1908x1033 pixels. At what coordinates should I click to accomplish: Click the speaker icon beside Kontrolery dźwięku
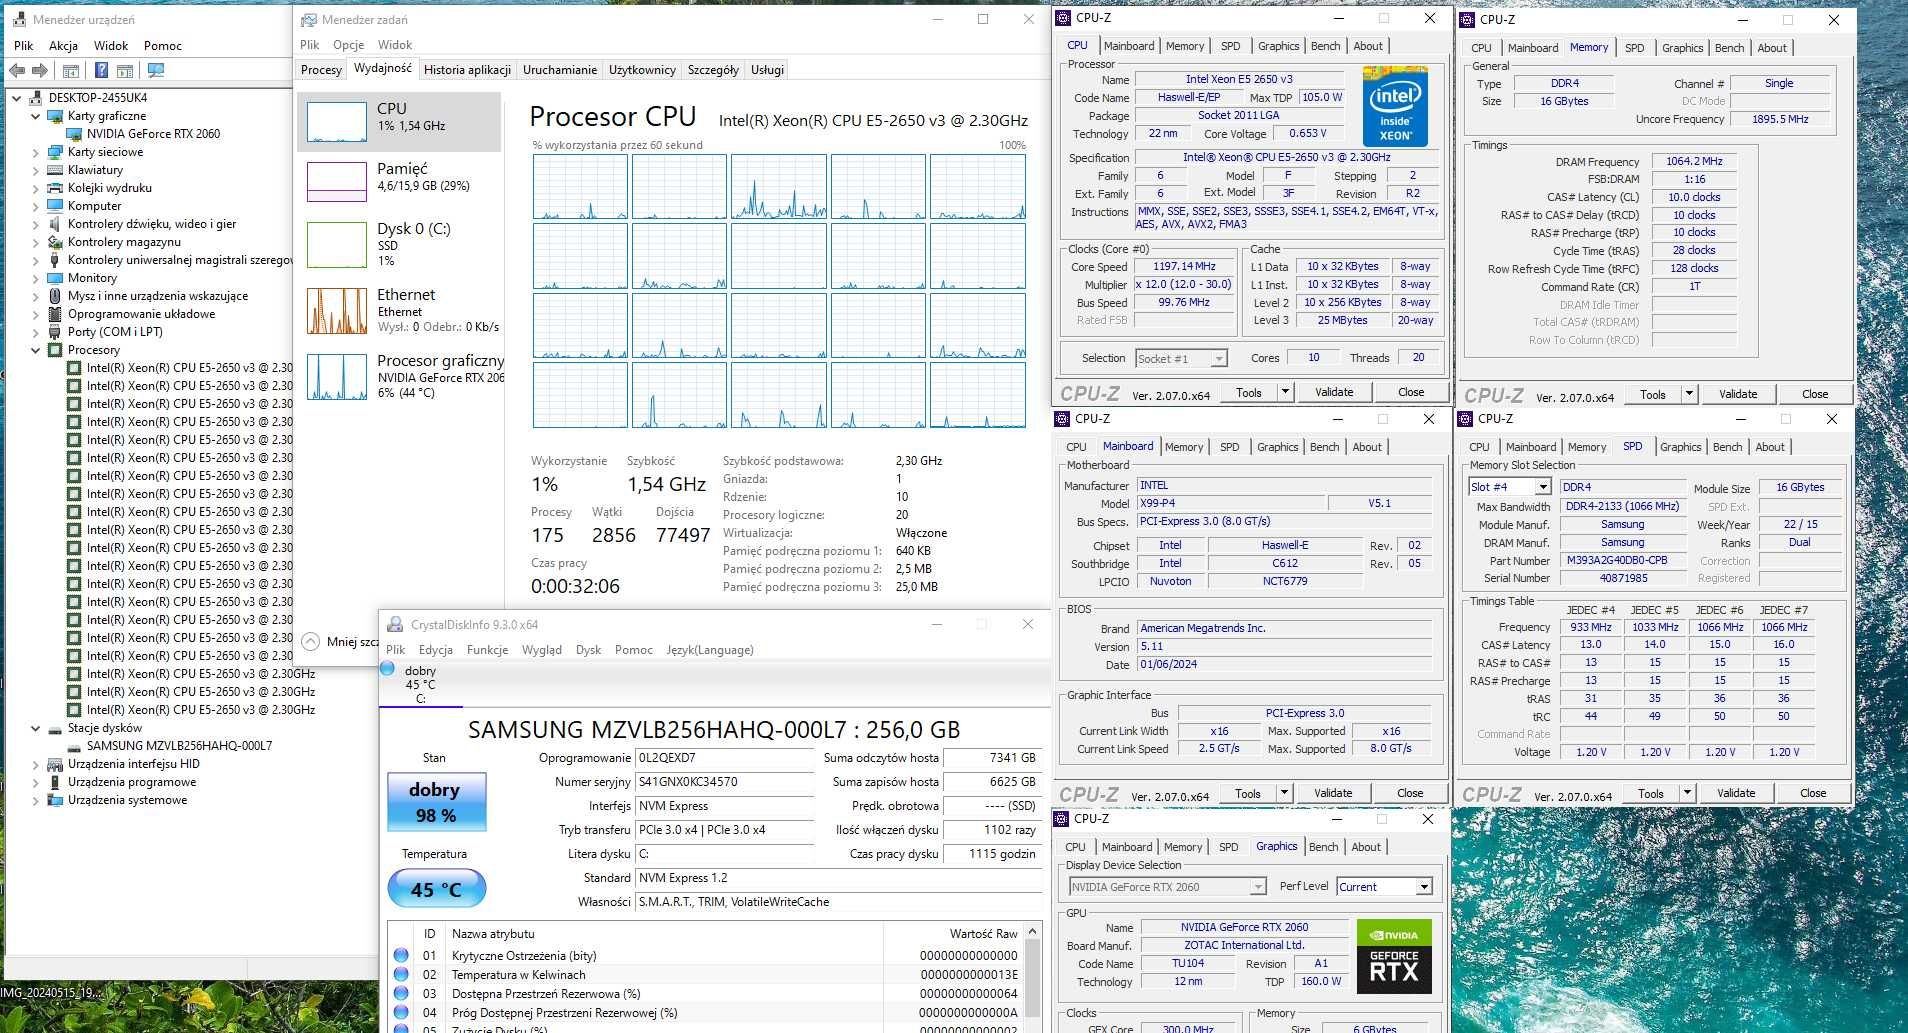[56, 224]
